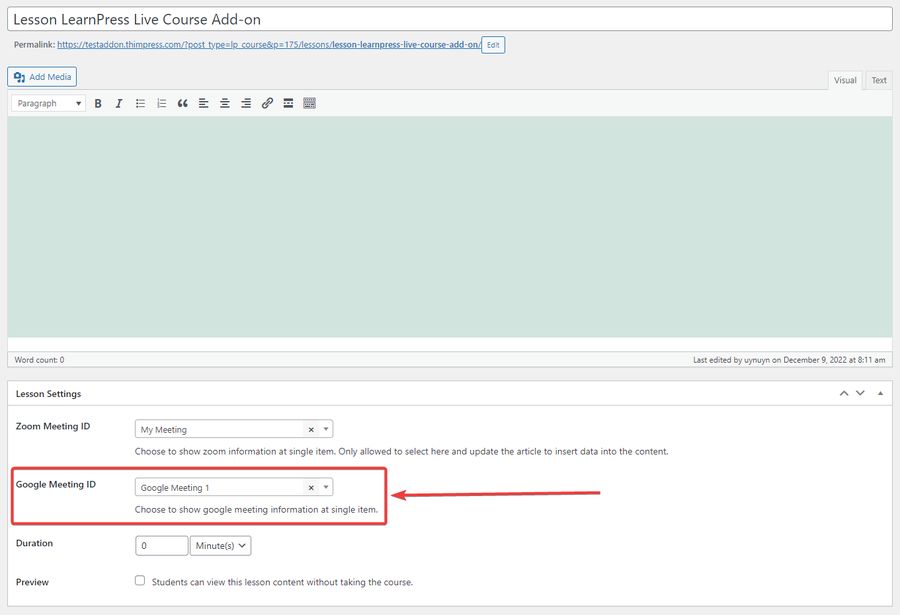Image resolution: width=900 pixels, height=615 pixels.
Task: Click inside the lesson content editor area
Action: point(450,227)
